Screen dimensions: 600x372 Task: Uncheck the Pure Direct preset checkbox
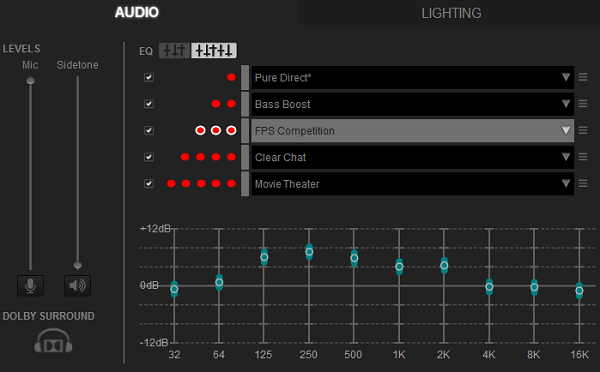[x=149, y=77]
